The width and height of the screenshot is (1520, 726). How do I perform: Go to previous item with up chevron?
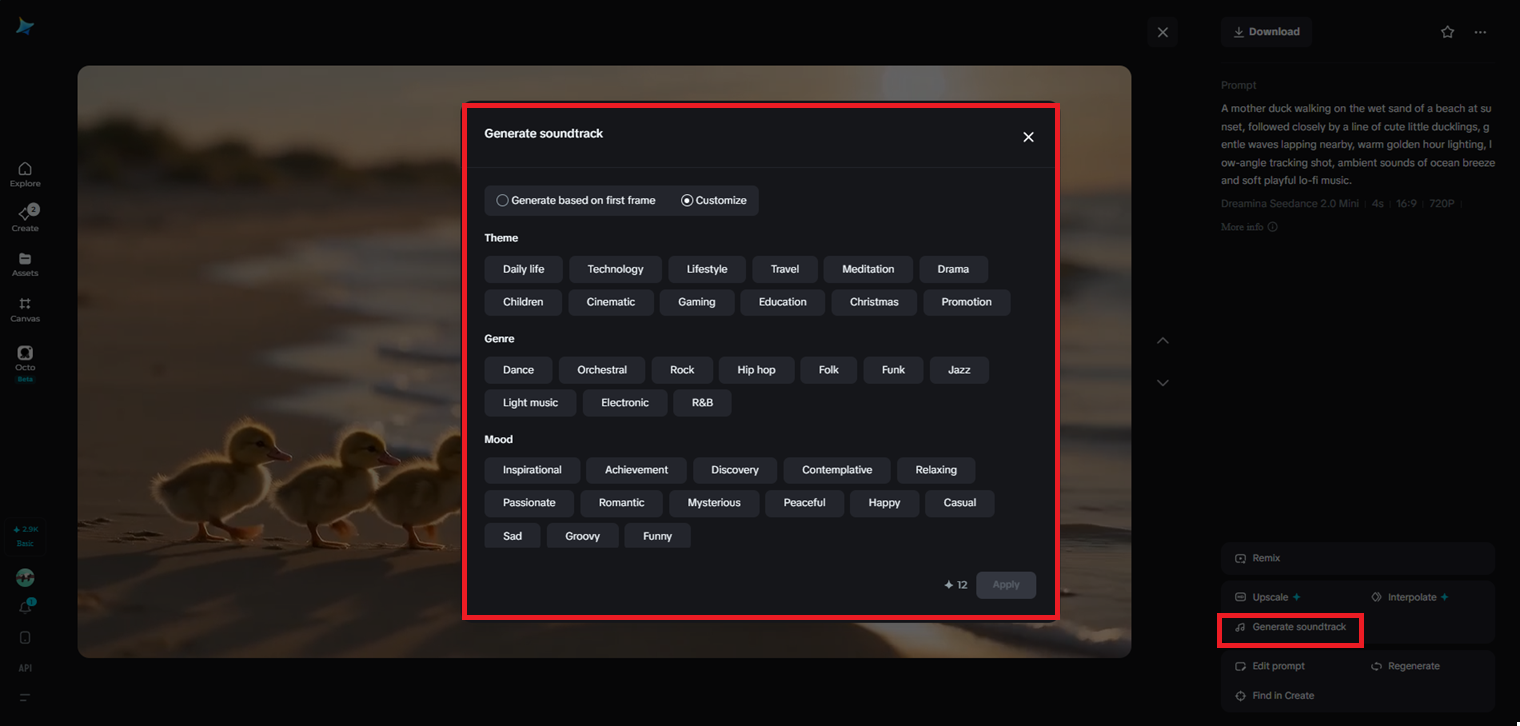point(1162,340)
